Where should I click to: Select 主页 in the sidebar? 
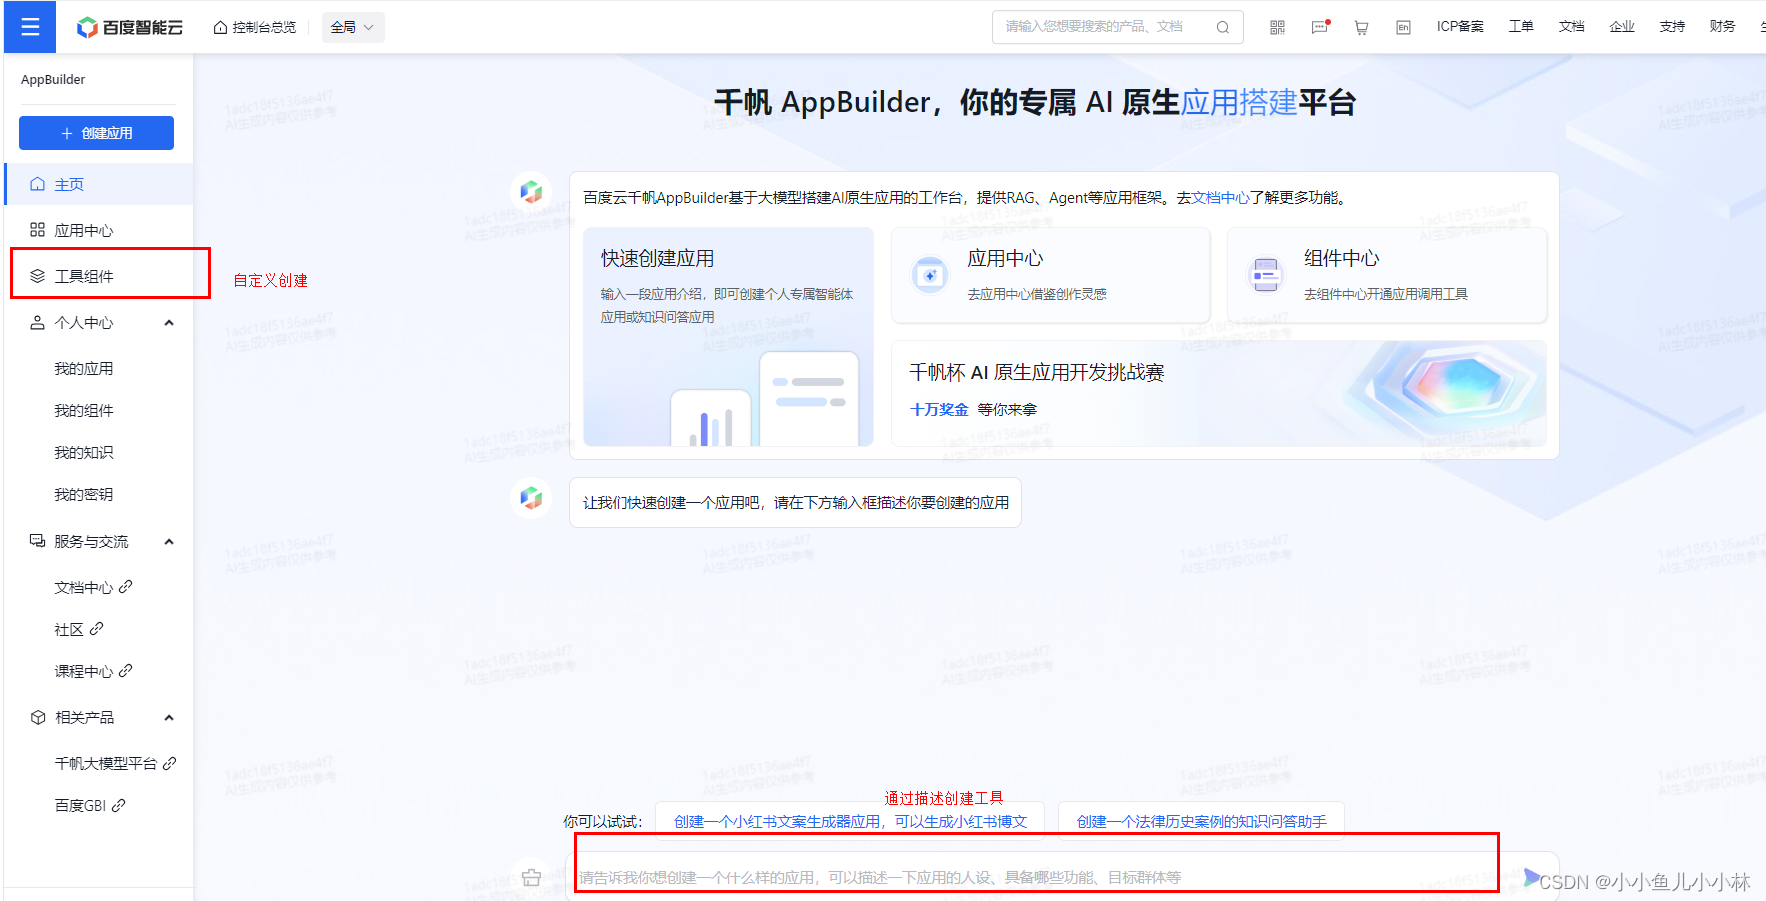98,184
